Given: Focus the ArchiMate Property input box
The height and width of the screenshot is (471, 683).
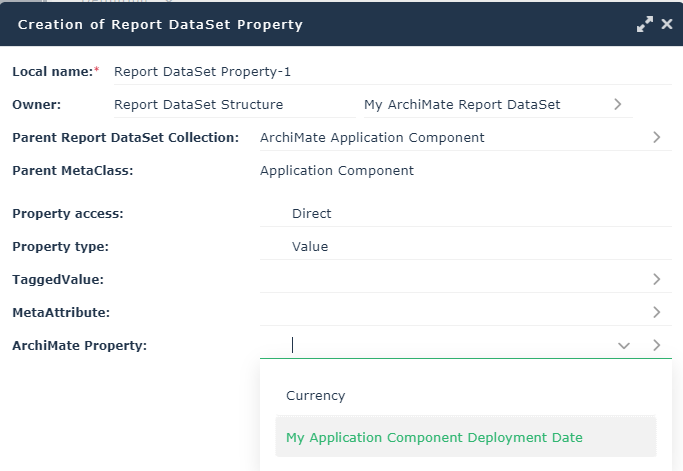Looking at the screenshot, I should (440, 346).
